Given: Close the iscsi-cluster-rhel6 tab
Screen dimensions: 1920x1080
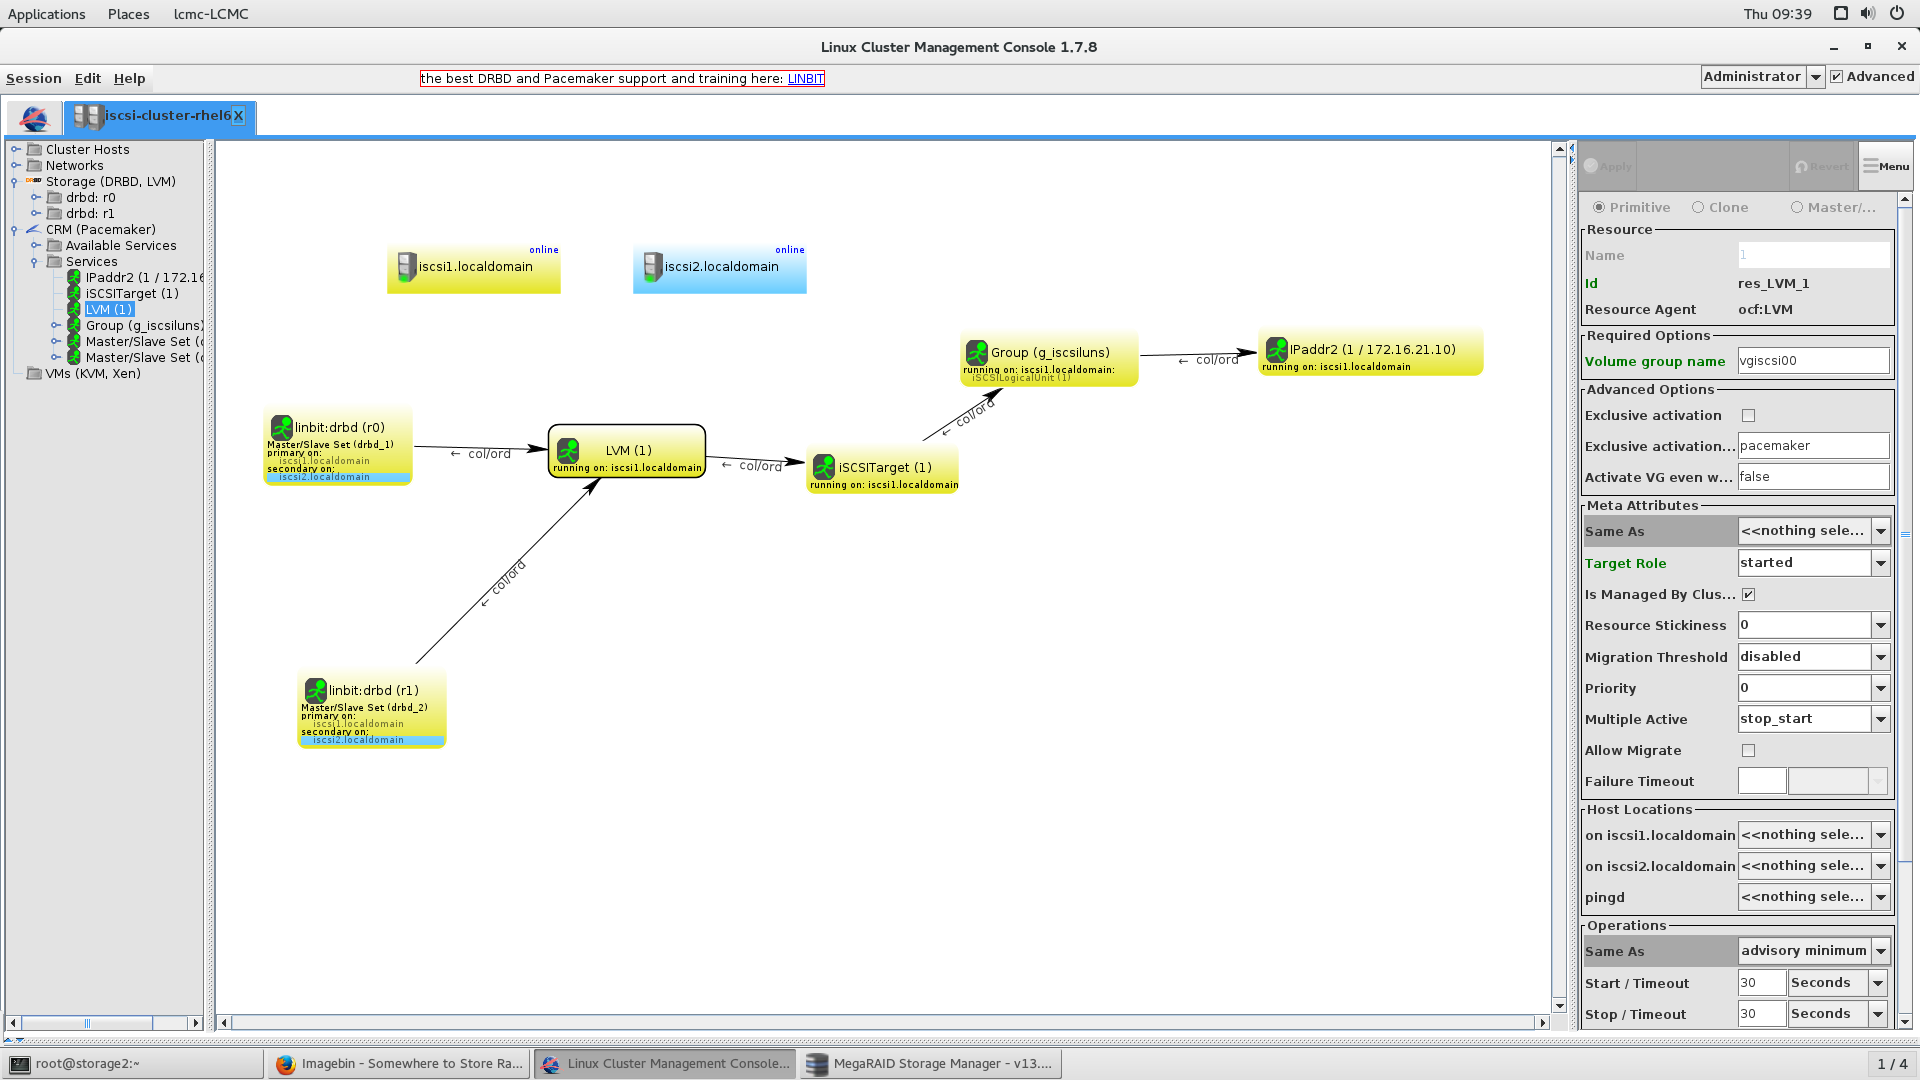Looking at the screenshot, I should pyautogui.click(x=239, y=116).
